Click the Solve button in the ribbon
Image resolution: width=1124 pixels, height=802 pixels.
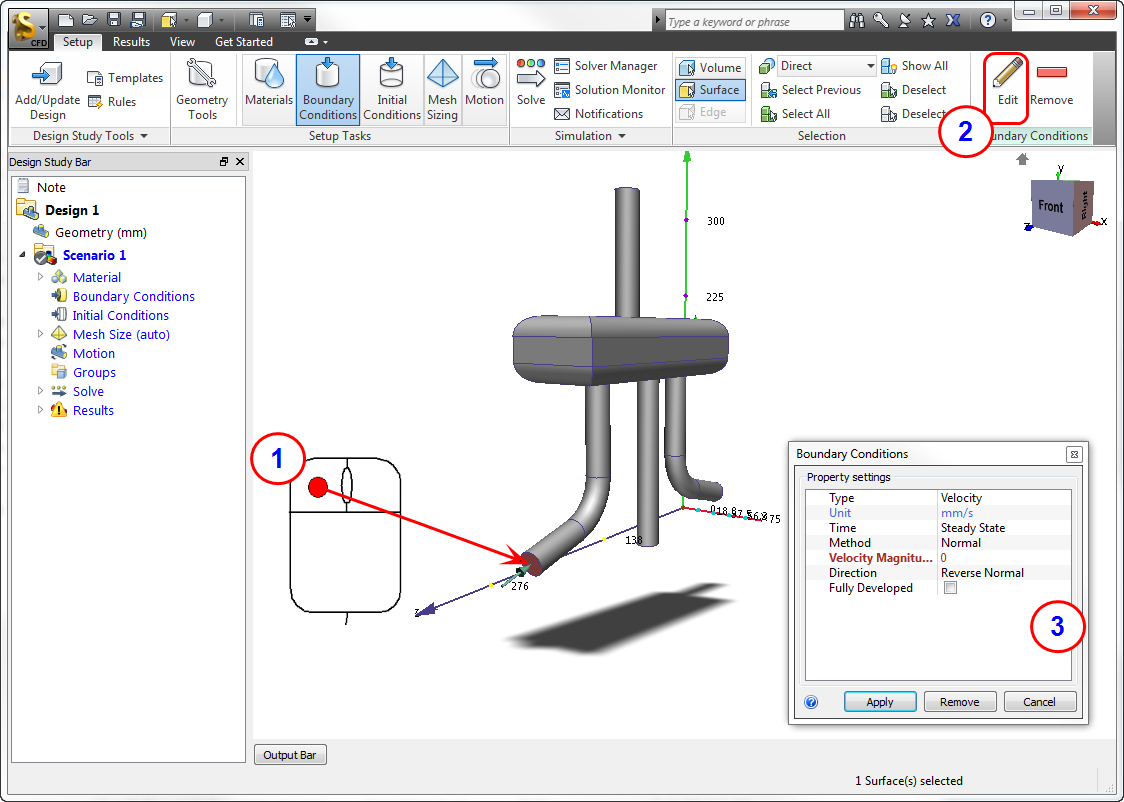click(530, 83)
